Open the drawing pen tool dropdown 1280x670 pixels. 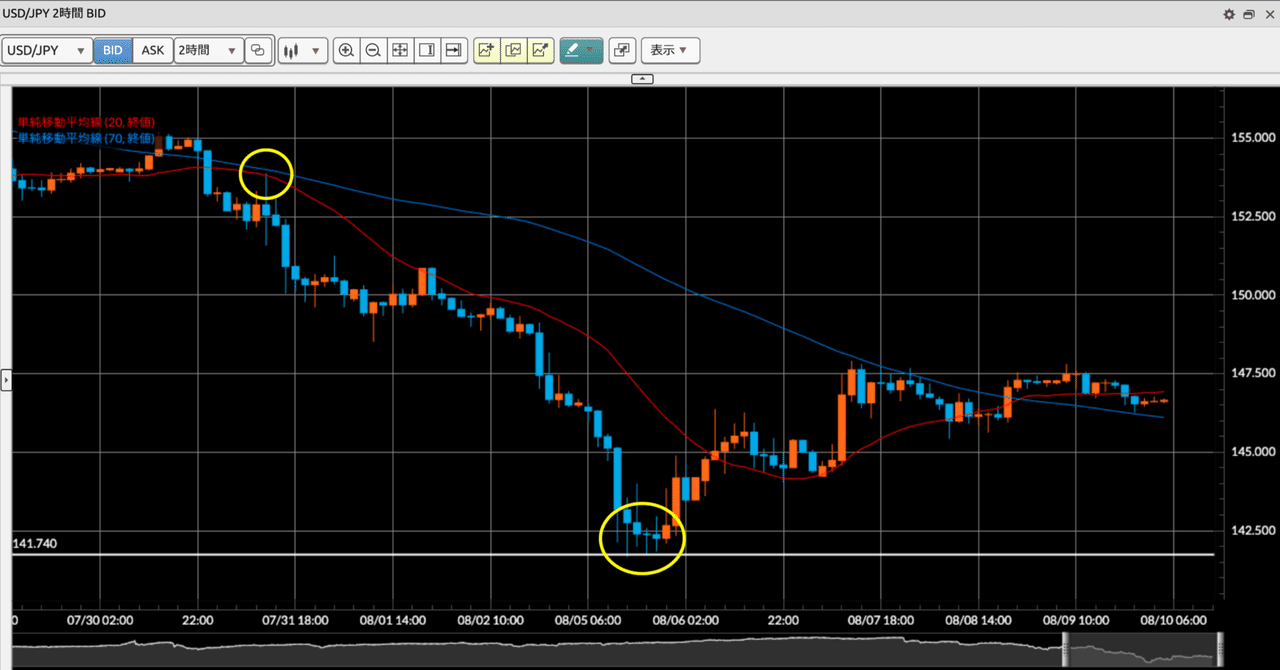pos(581,50)
